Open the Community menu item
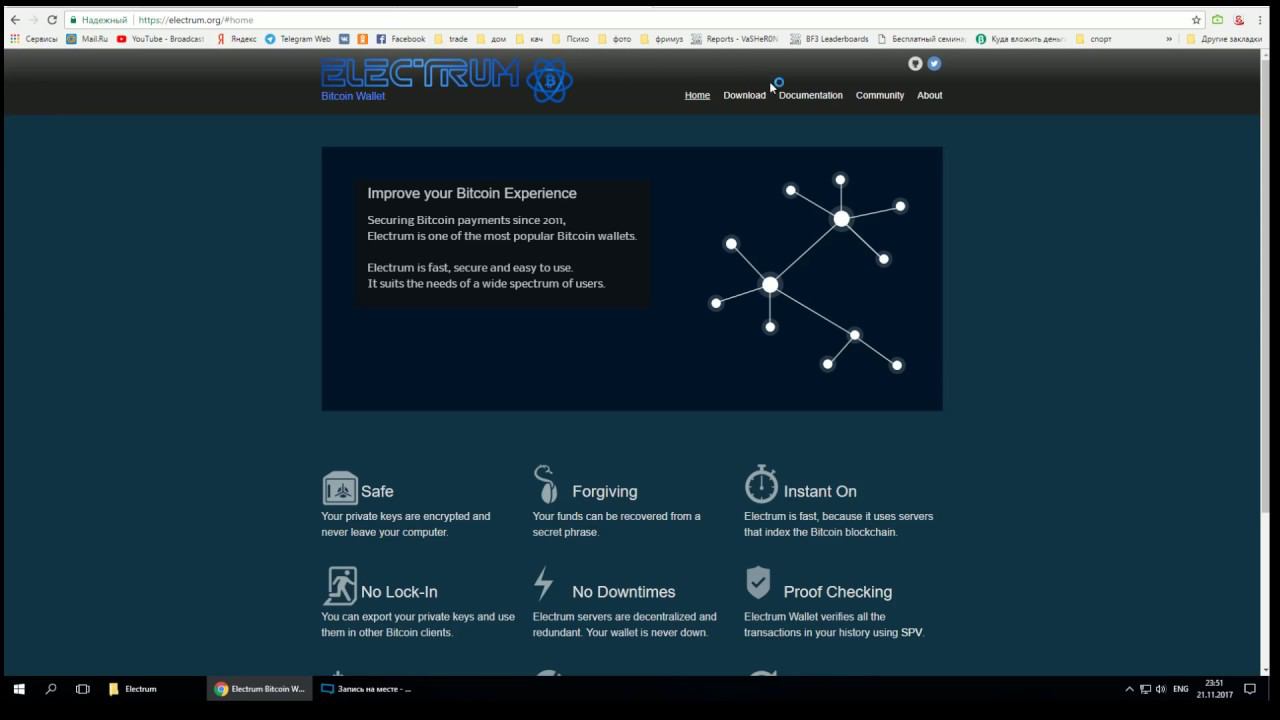Viewport: 1280px width, 720px height. [880, 95]
